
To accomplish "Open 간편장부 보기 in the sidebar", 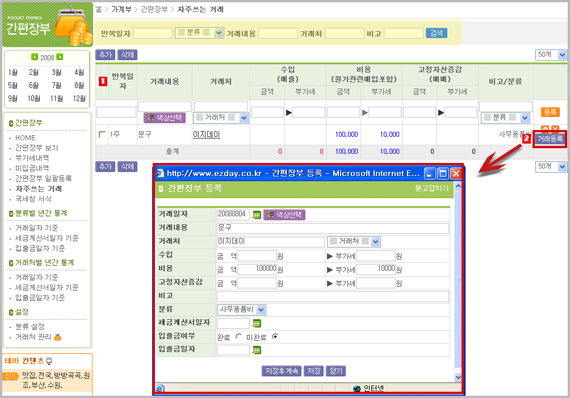I will [x=37, y=148].
